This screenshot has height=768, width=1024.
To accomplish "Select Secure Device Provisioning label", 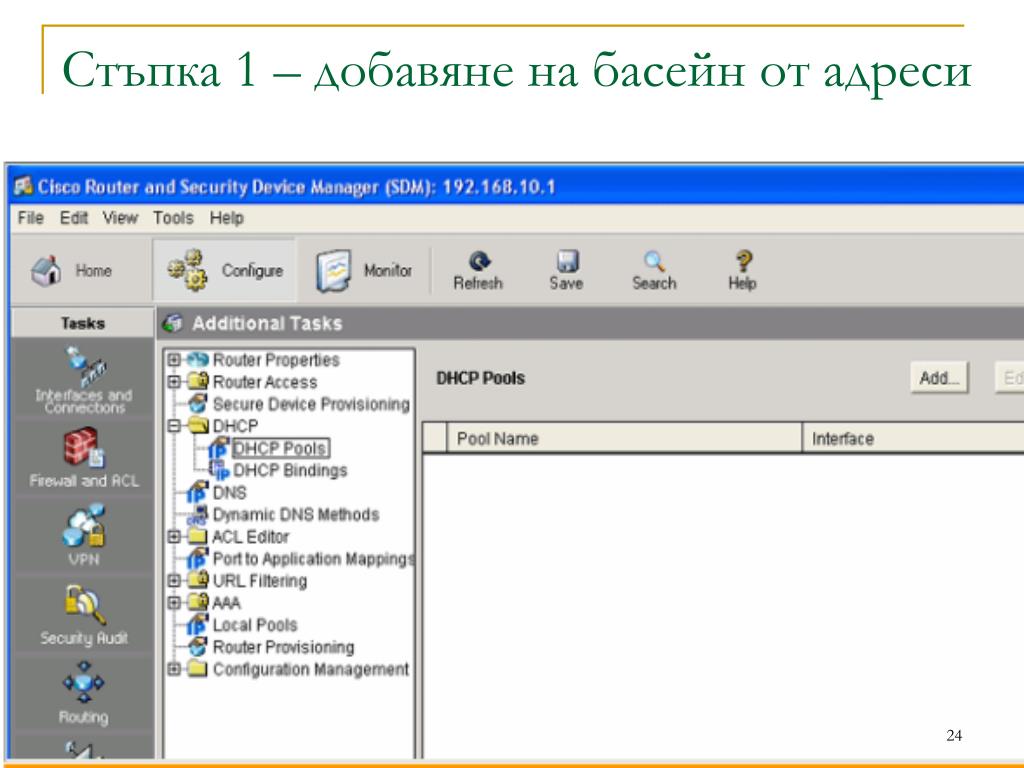I will pyautogui.click(x=311, y=404).
